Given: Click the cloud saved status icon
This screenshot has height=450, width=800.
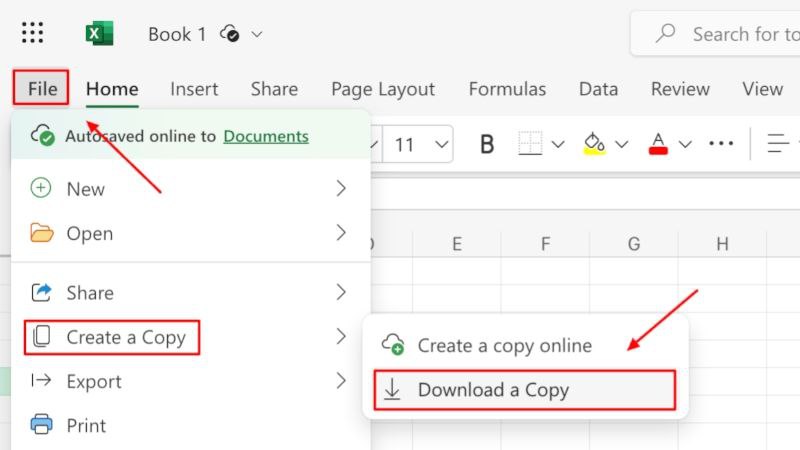Looking at the screenshot, I should tap(230, 34).
